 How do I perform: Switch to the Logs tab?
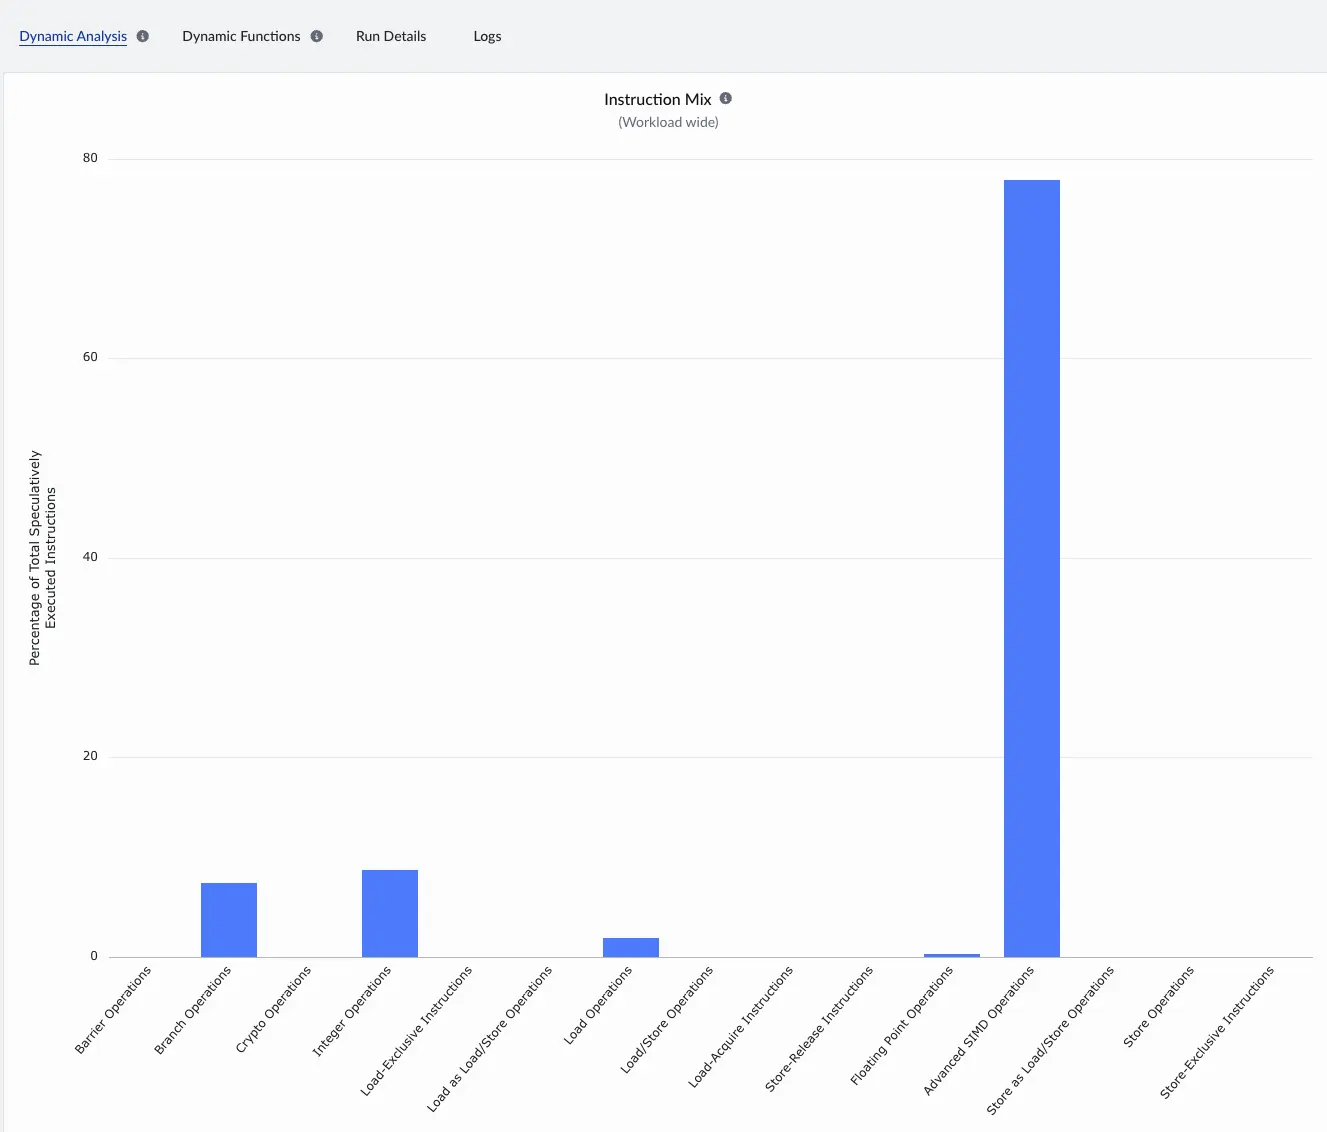[x=487, y=36]
